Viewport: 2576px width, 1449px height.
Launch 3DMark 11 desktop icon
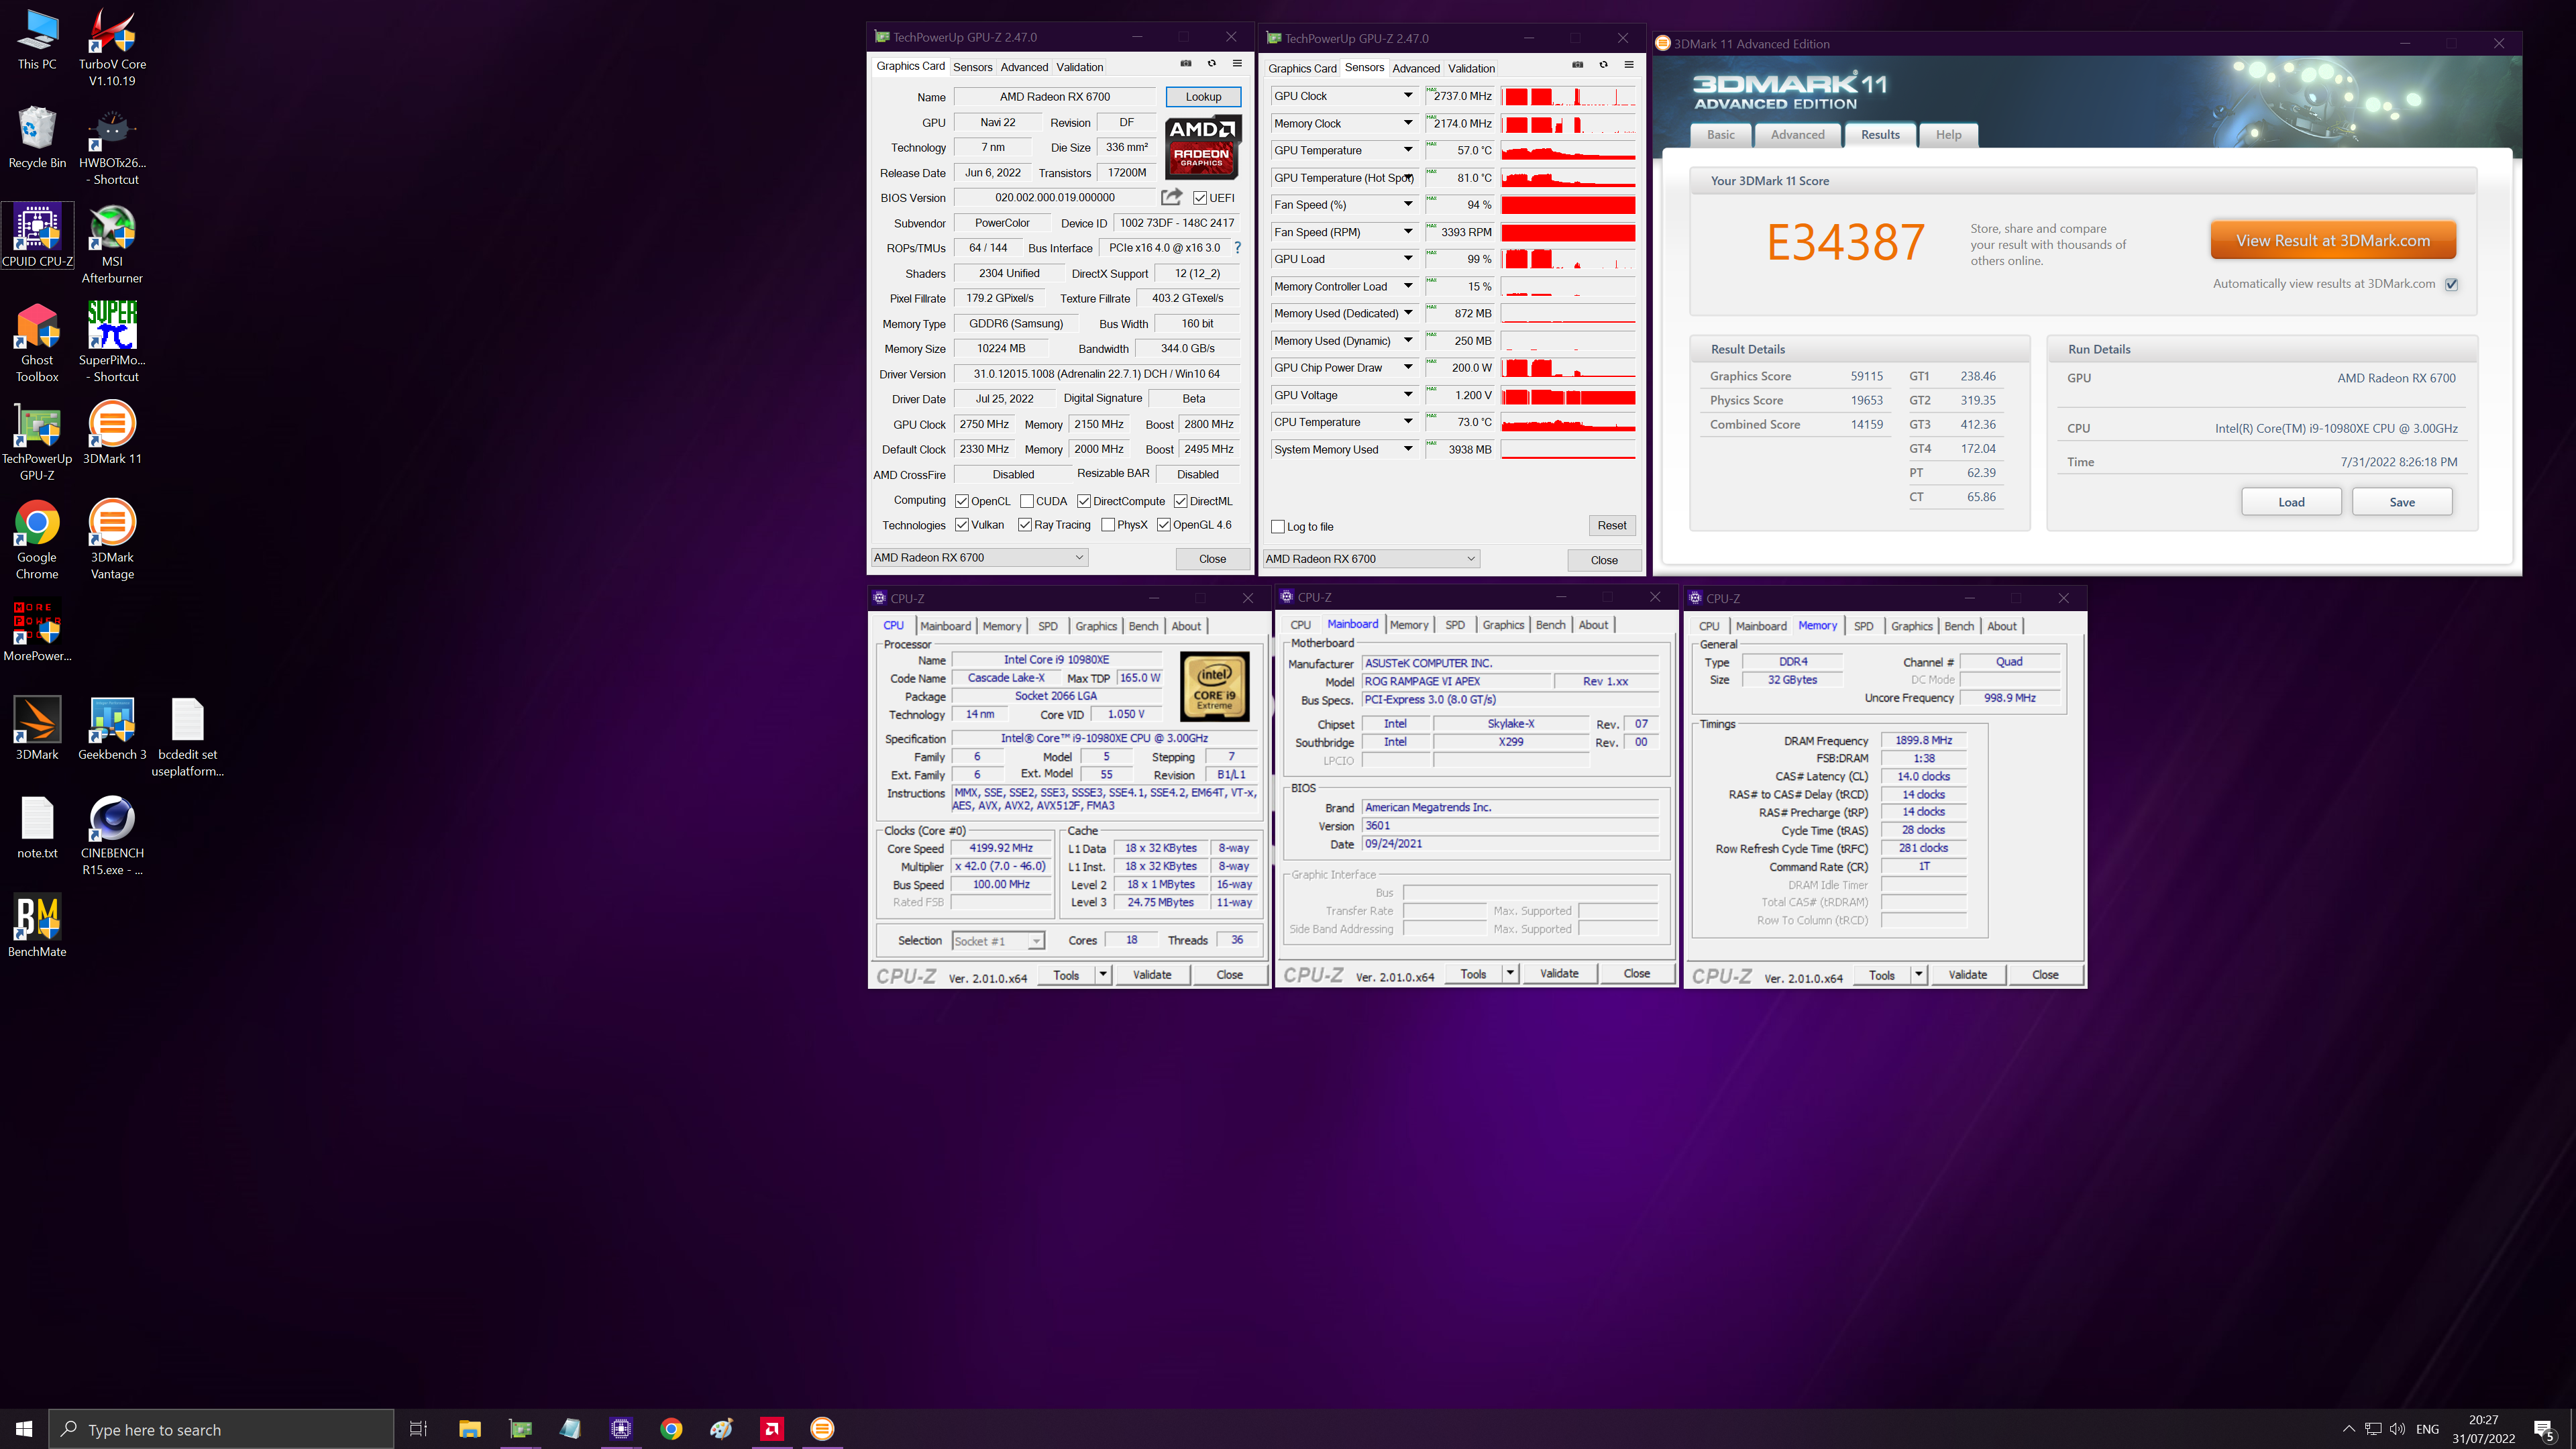[112, 432]
